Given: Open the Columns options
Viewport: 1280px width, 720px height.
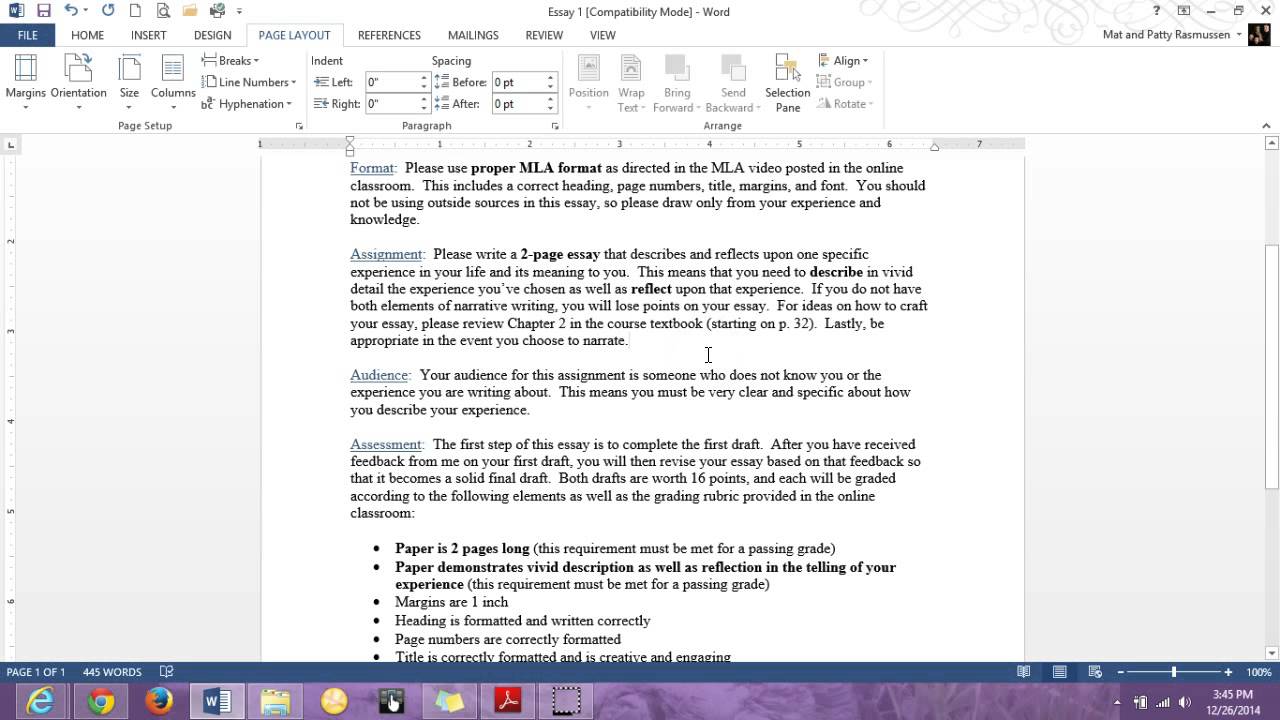Looking at the screenshot, I should (173, 82).
